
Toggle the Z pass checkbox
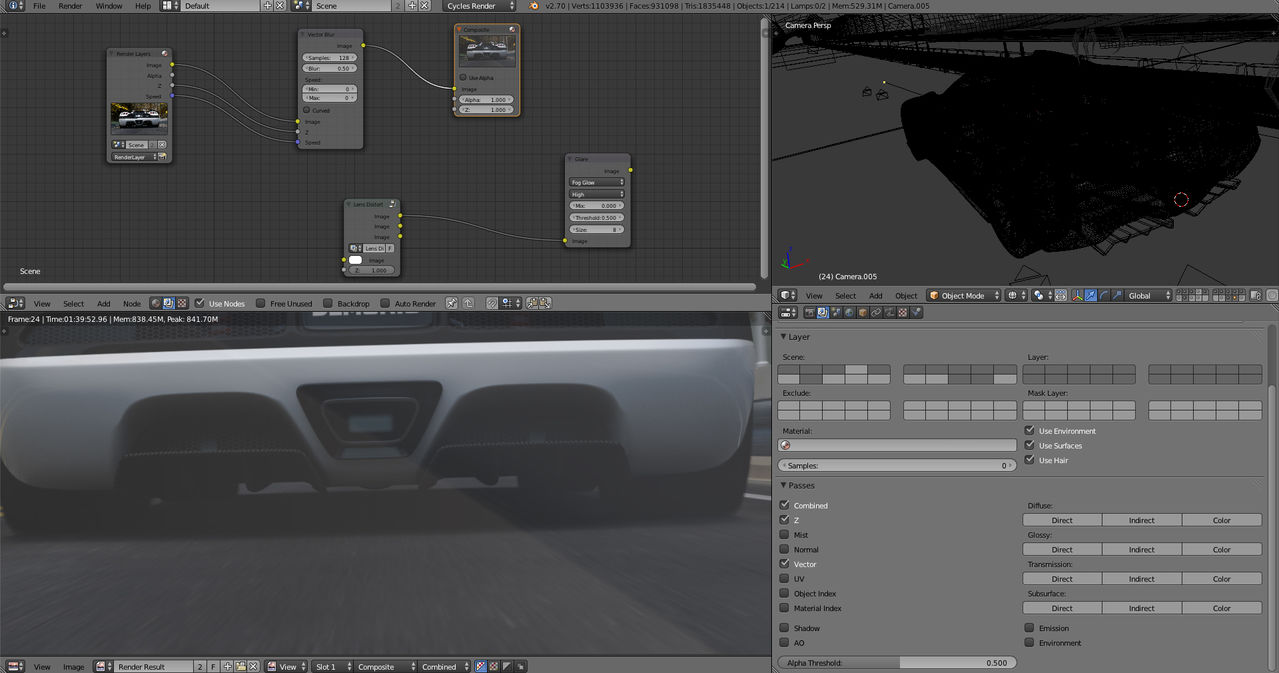pos(785,520)
